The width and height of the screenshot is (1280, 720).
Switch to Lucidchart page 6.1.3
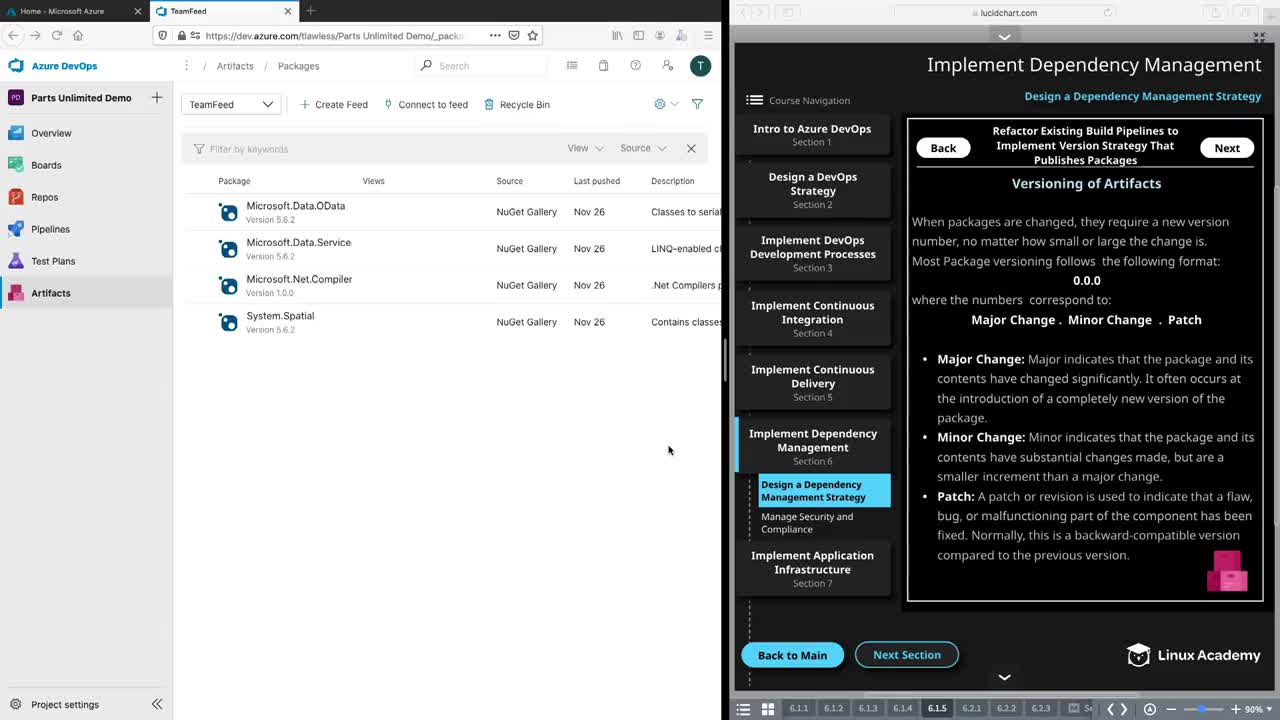click(x=868, y=709)
